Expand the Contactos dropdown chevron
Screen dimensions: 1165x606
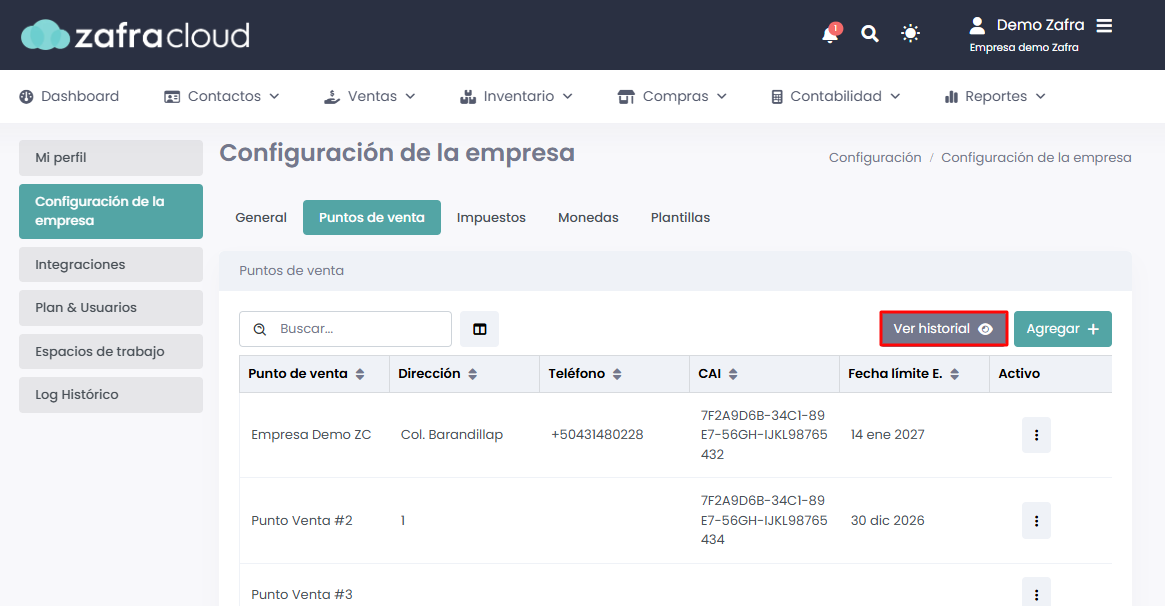pos(274,97)
